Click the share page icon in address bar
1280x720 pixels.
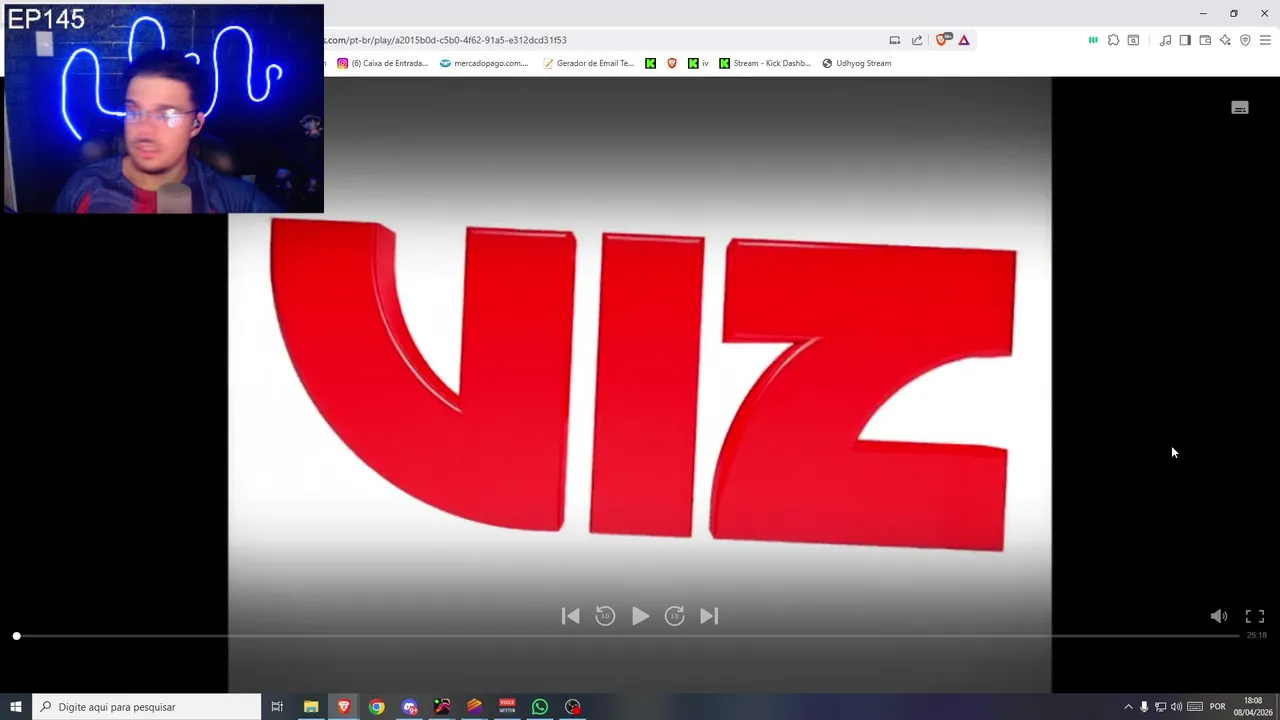[x=917, y=40]
